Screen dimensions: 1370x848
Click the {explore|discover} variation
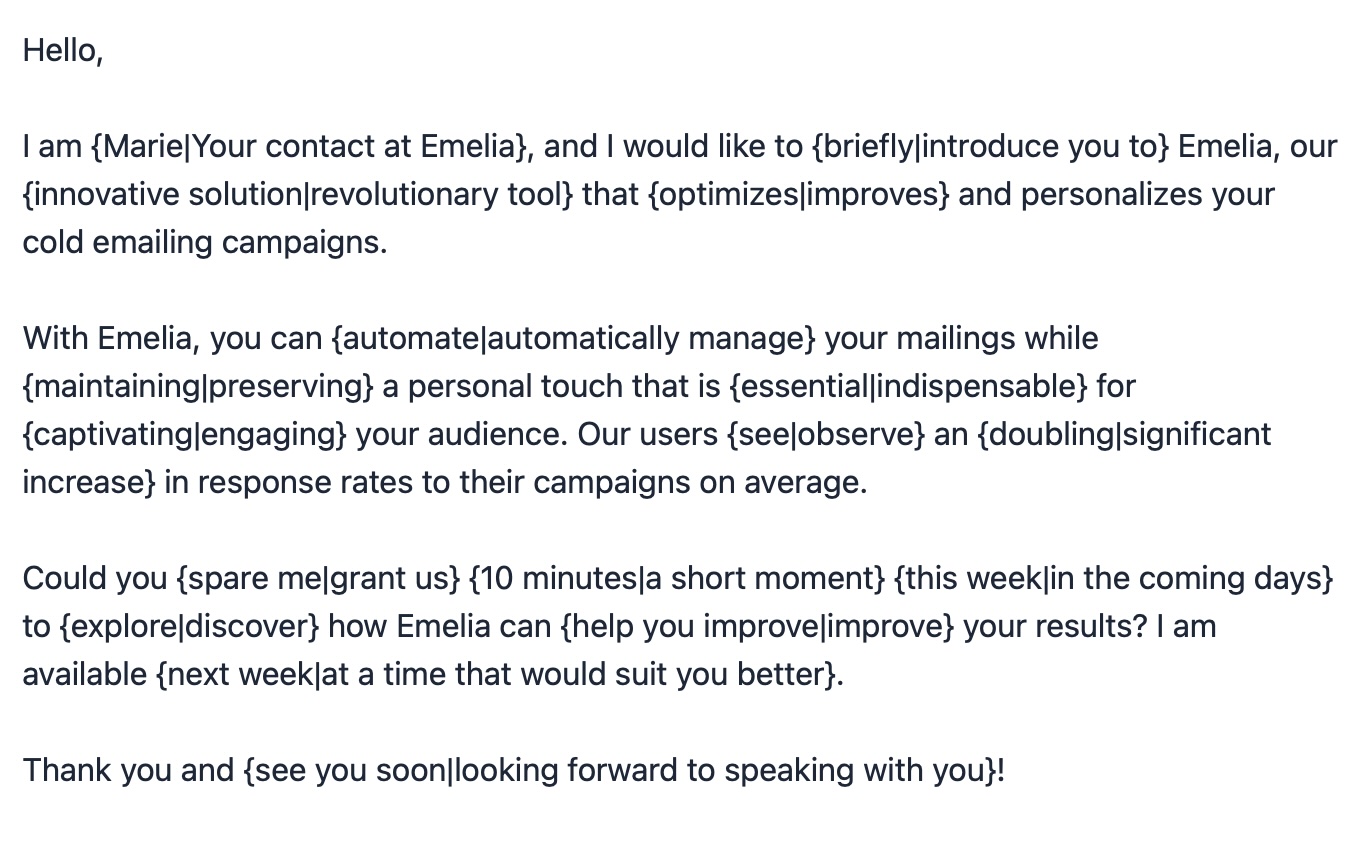point(189,626)
